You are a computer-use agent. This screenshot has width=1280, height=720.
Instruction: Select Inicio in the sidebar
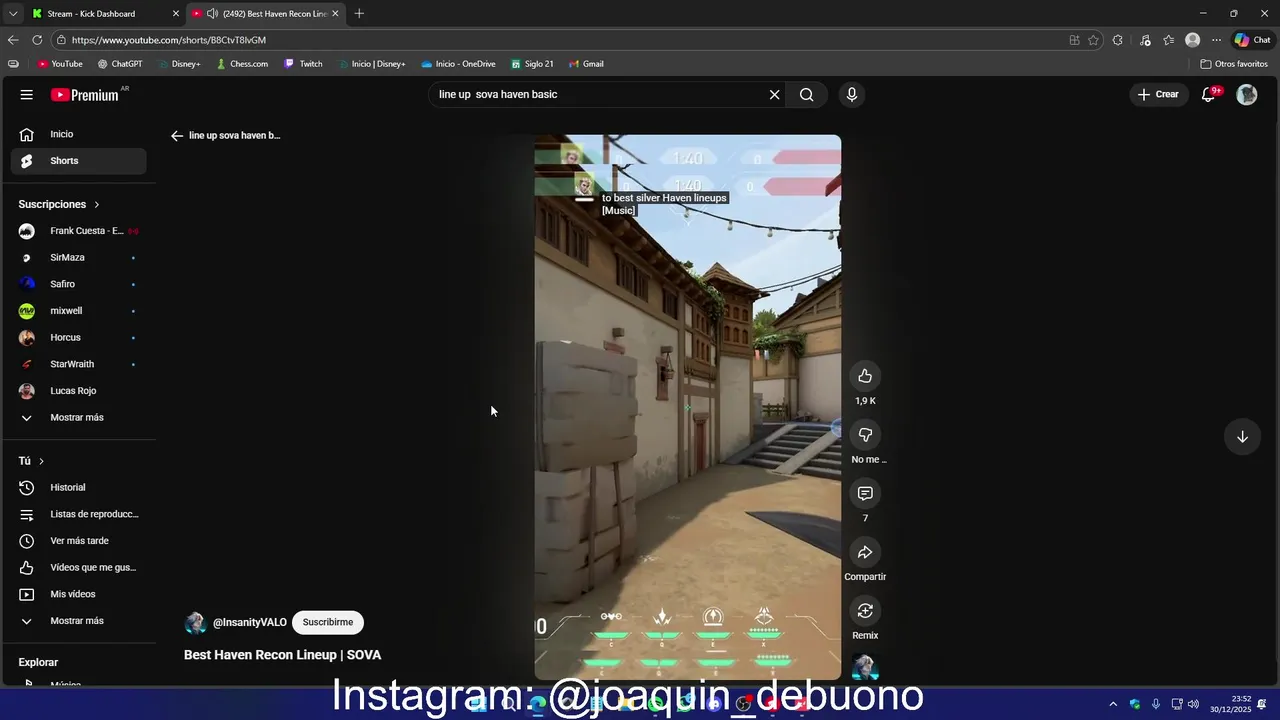click(78, 134)
